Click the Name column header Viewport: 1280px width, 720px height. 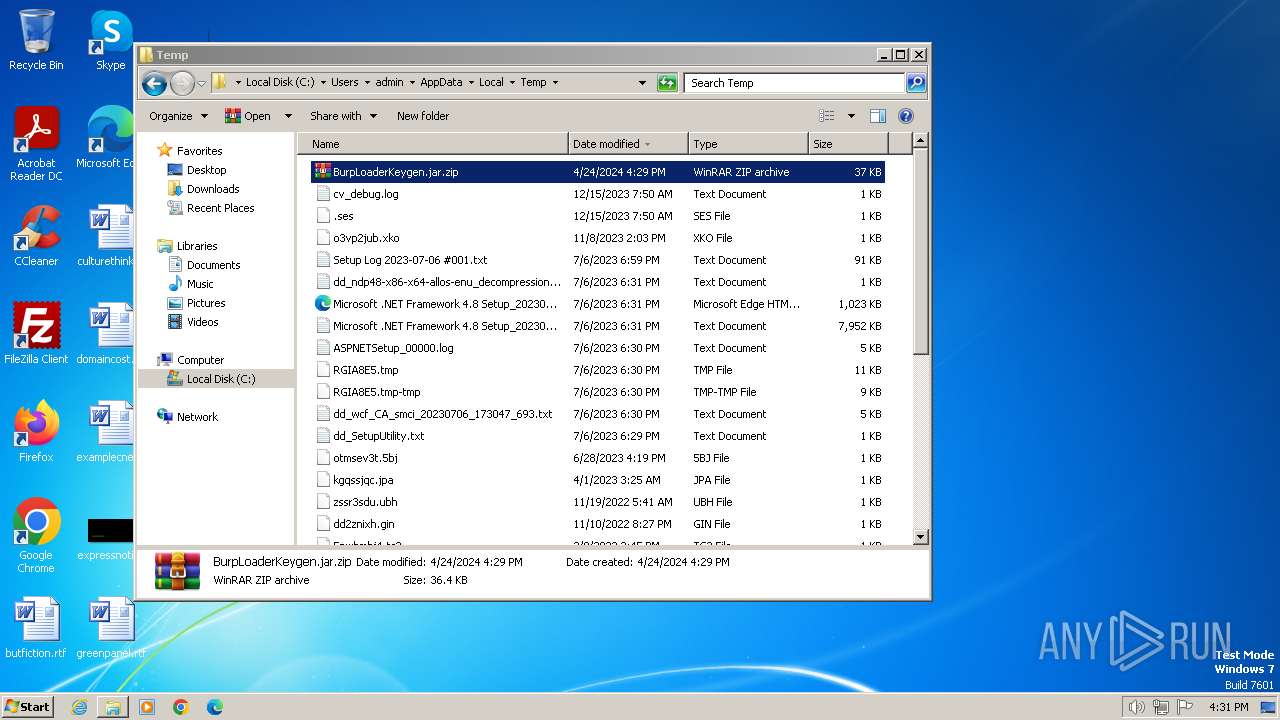[x=433, y=144]
